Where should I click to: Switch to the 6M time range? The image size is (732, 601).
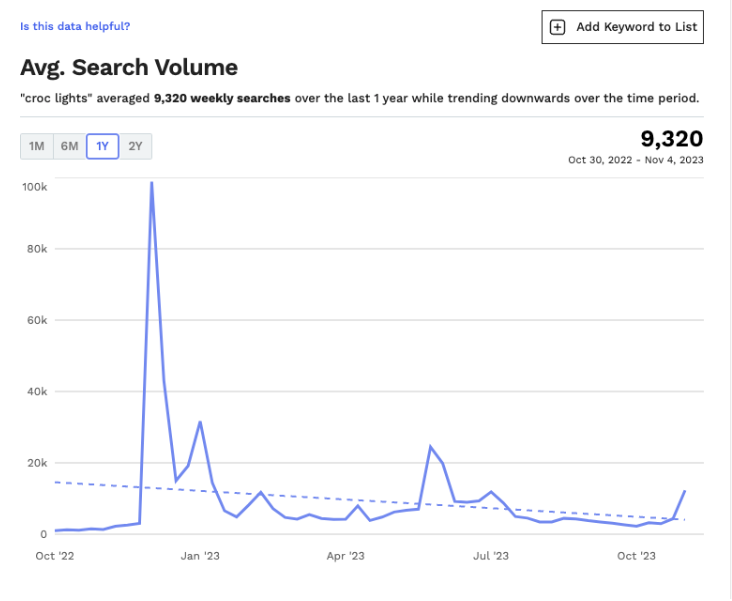click(x=69, y=147)
